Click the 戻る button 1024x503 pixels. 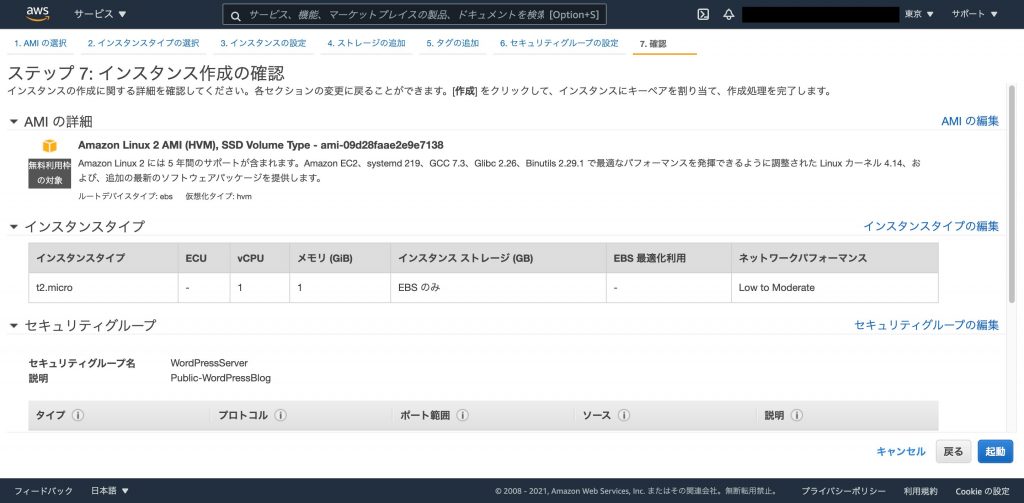pyautogui.click(x=953, y=451)
